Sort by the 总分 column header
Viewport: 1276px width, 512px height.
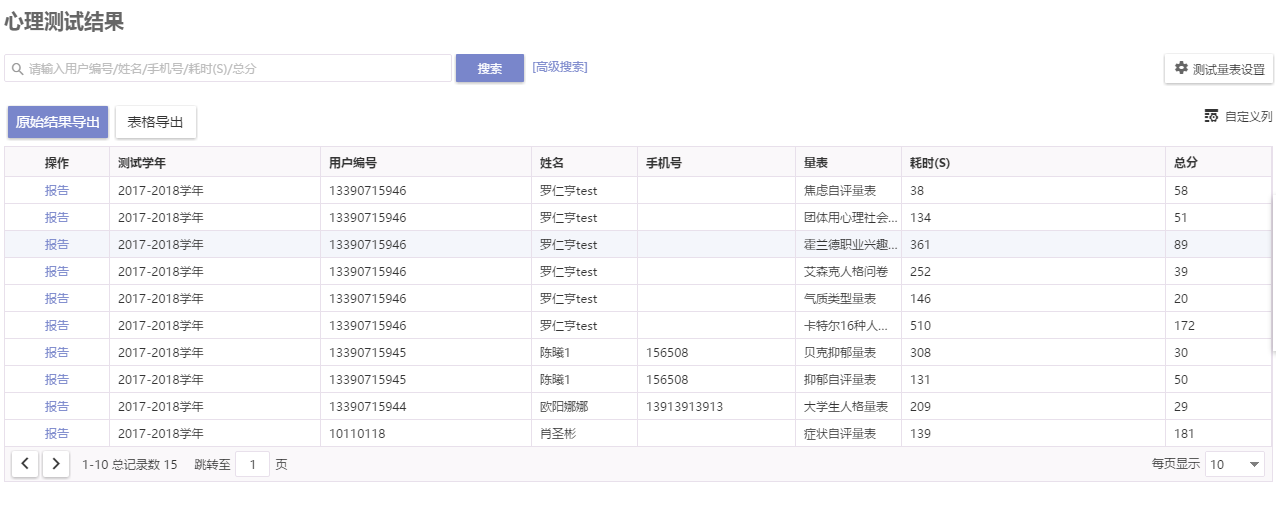(1186, 163)
